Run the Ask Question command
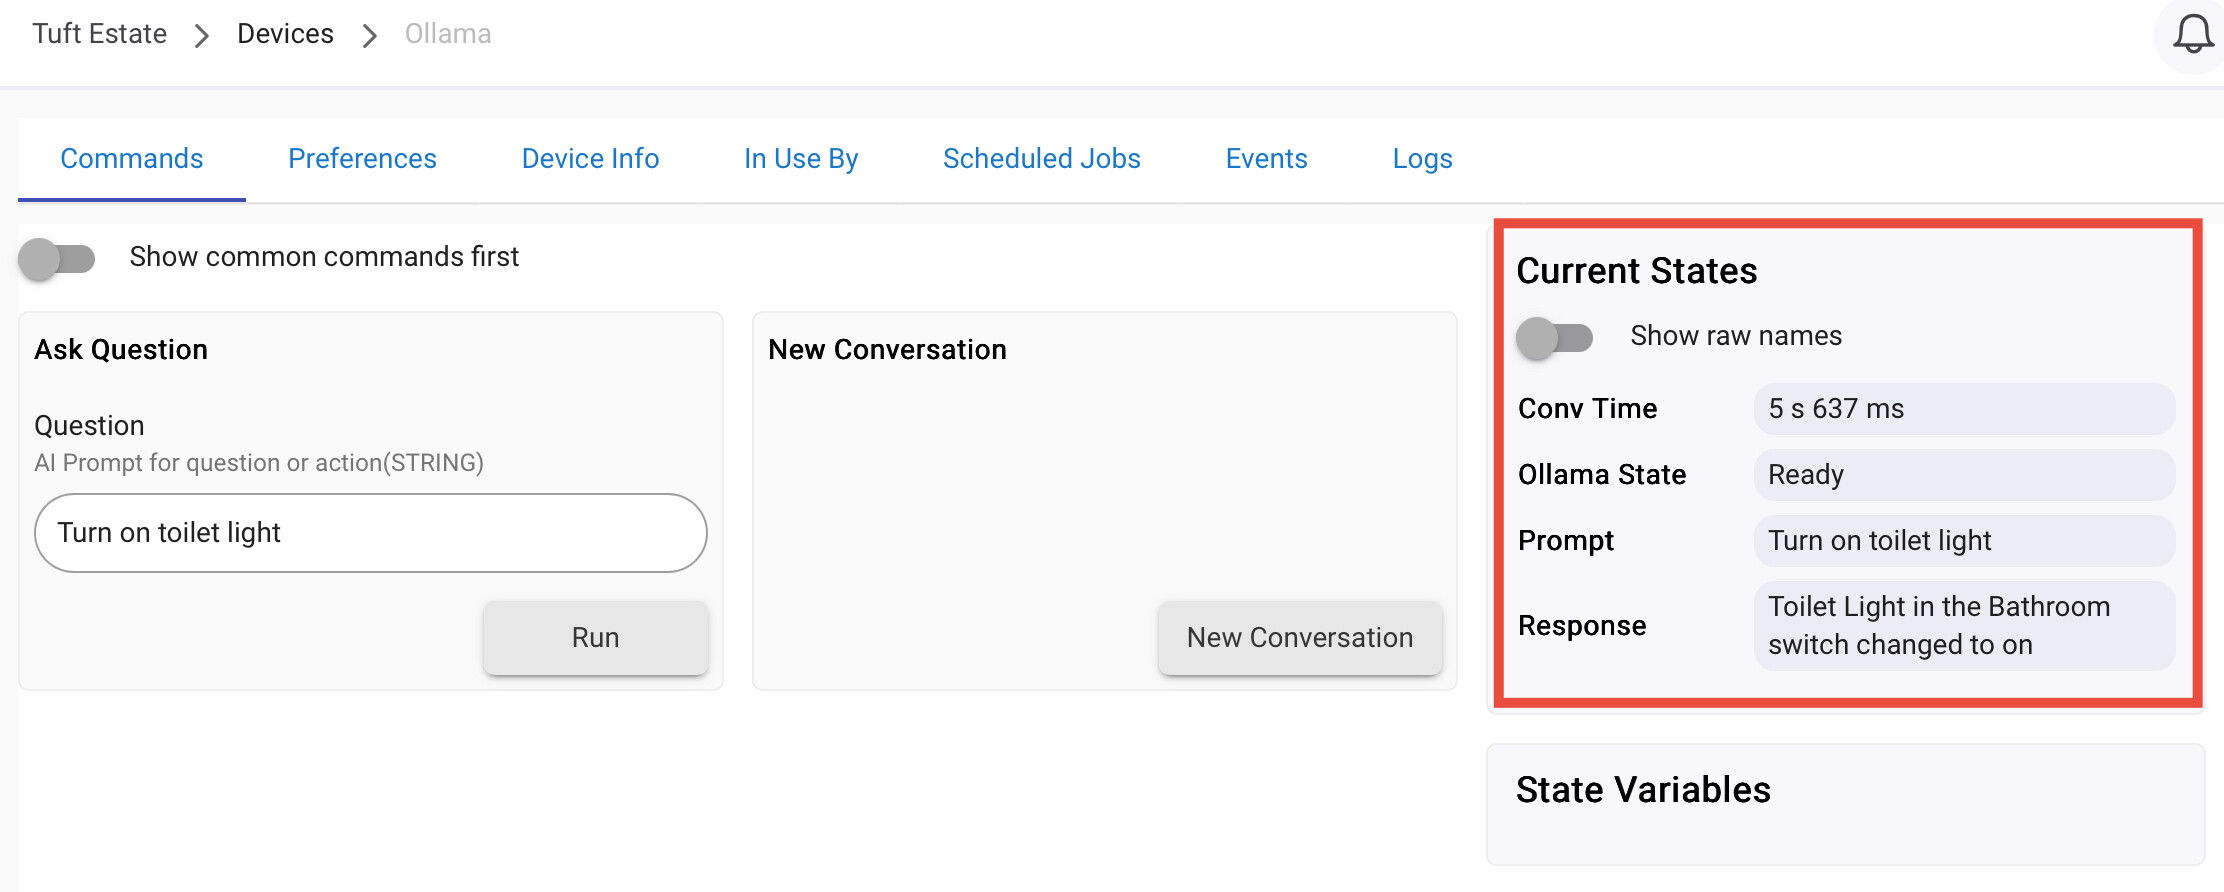The height and width of the screenshot is (892, 2224). click(x=596, y=638)
